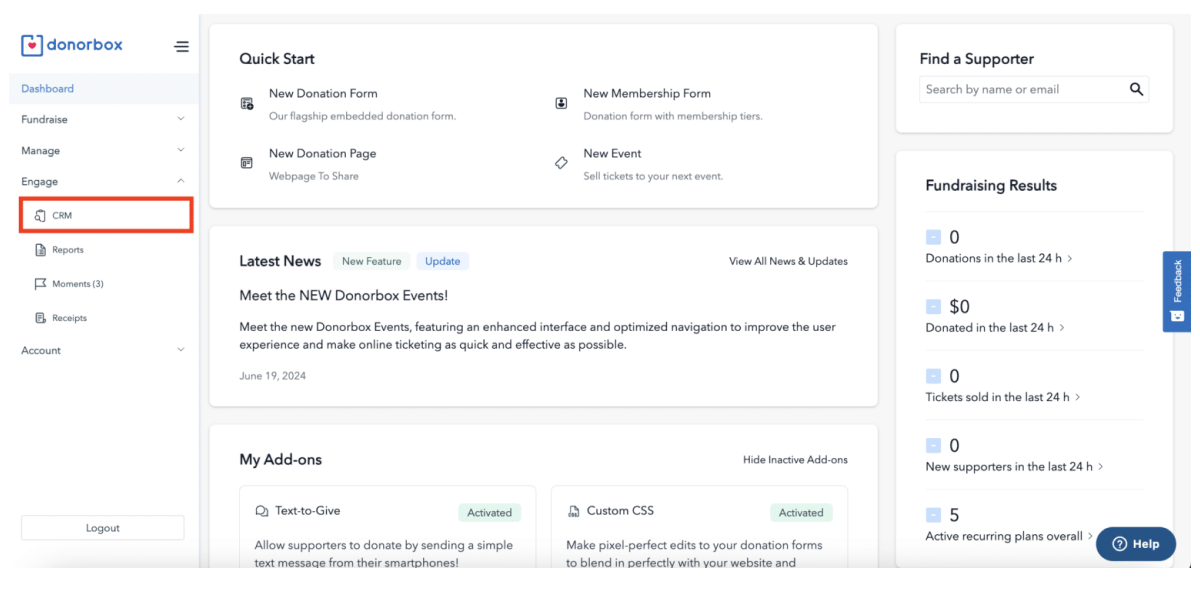Click the New Donation Page icon
Viewport: 1200px width, 594px height.
[247, 163]
